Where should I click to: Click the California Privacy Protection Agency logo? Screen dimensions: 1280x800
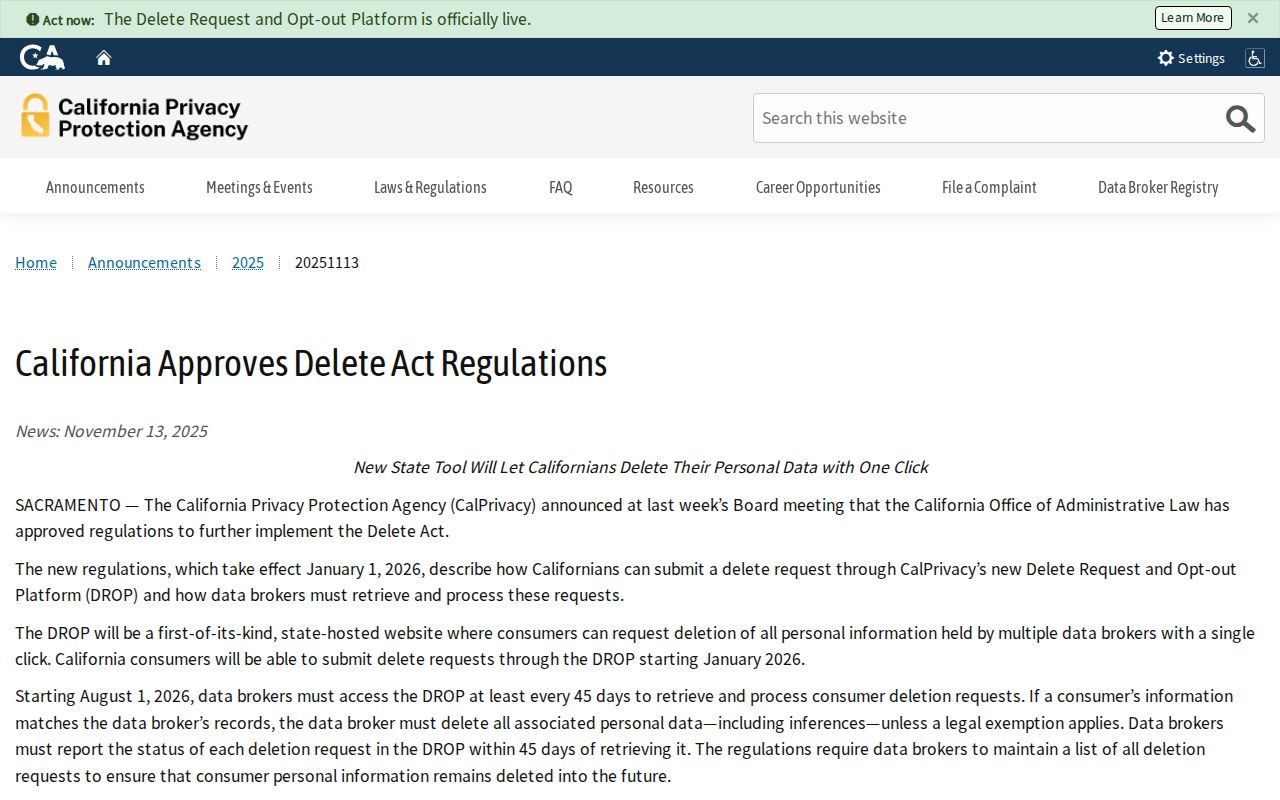[134, 117]
